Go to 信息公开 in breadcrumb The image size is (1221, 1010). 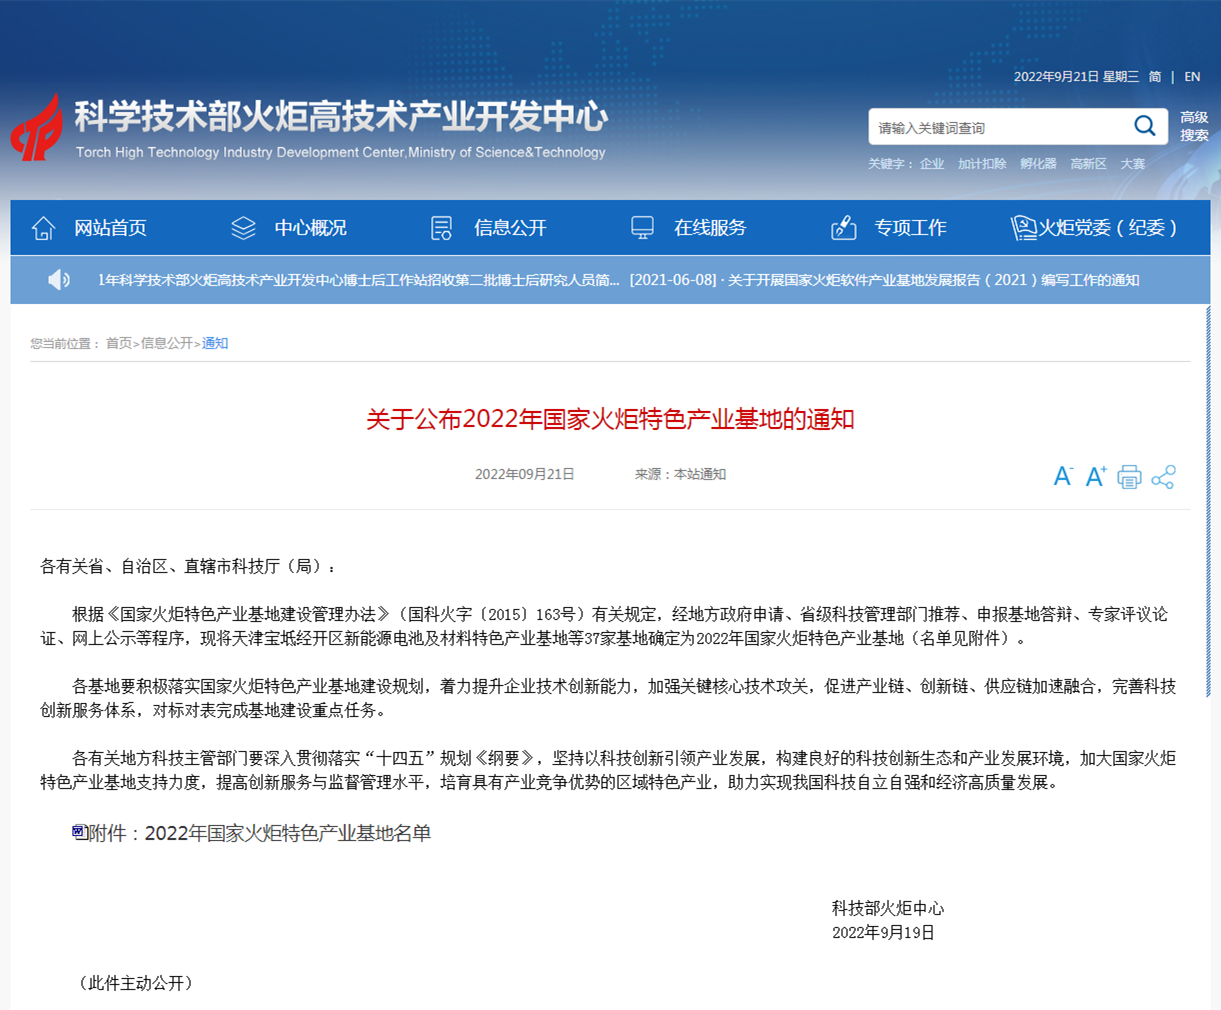(x=167, y=343)
